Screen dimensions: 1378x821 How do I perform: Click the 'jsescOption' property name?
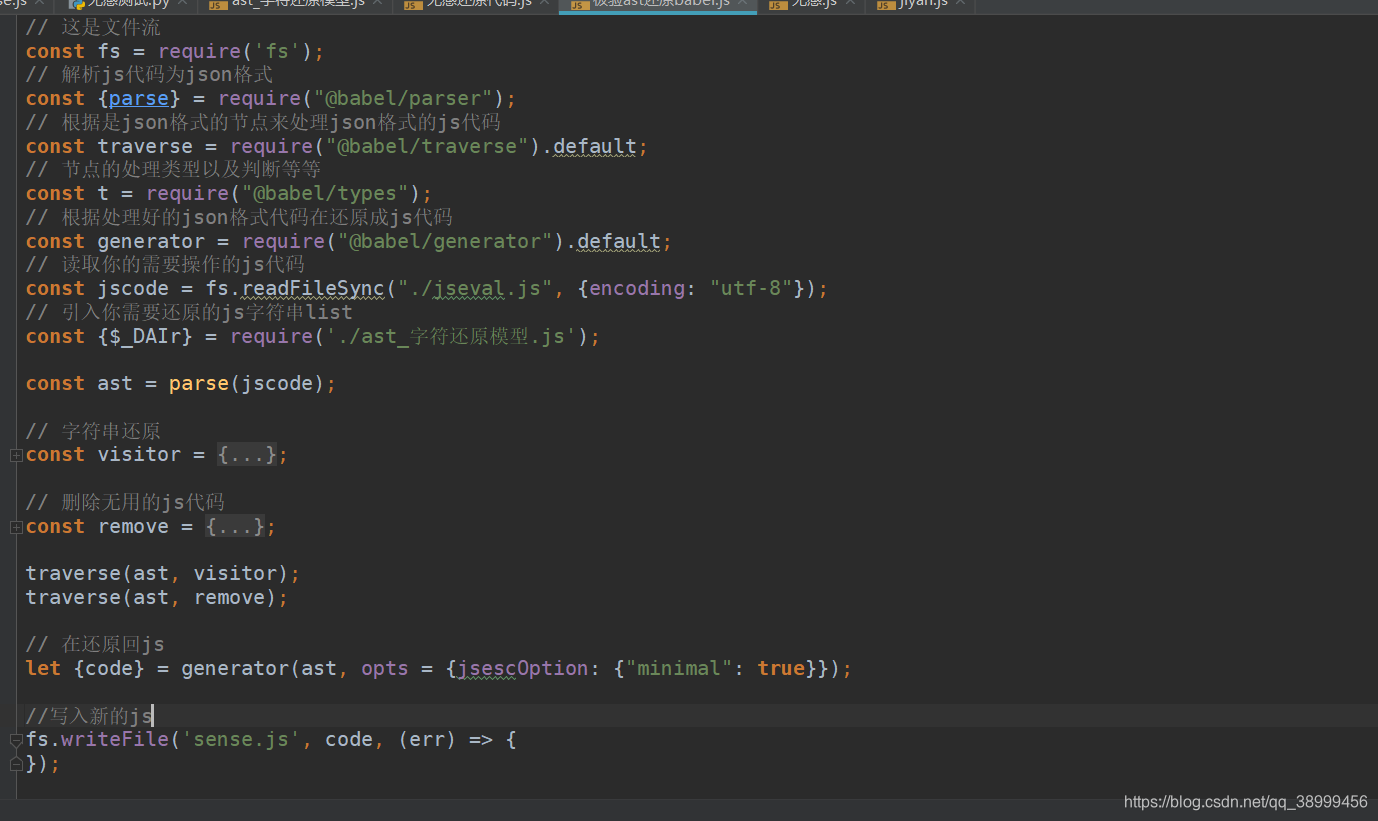coord(523,668)
